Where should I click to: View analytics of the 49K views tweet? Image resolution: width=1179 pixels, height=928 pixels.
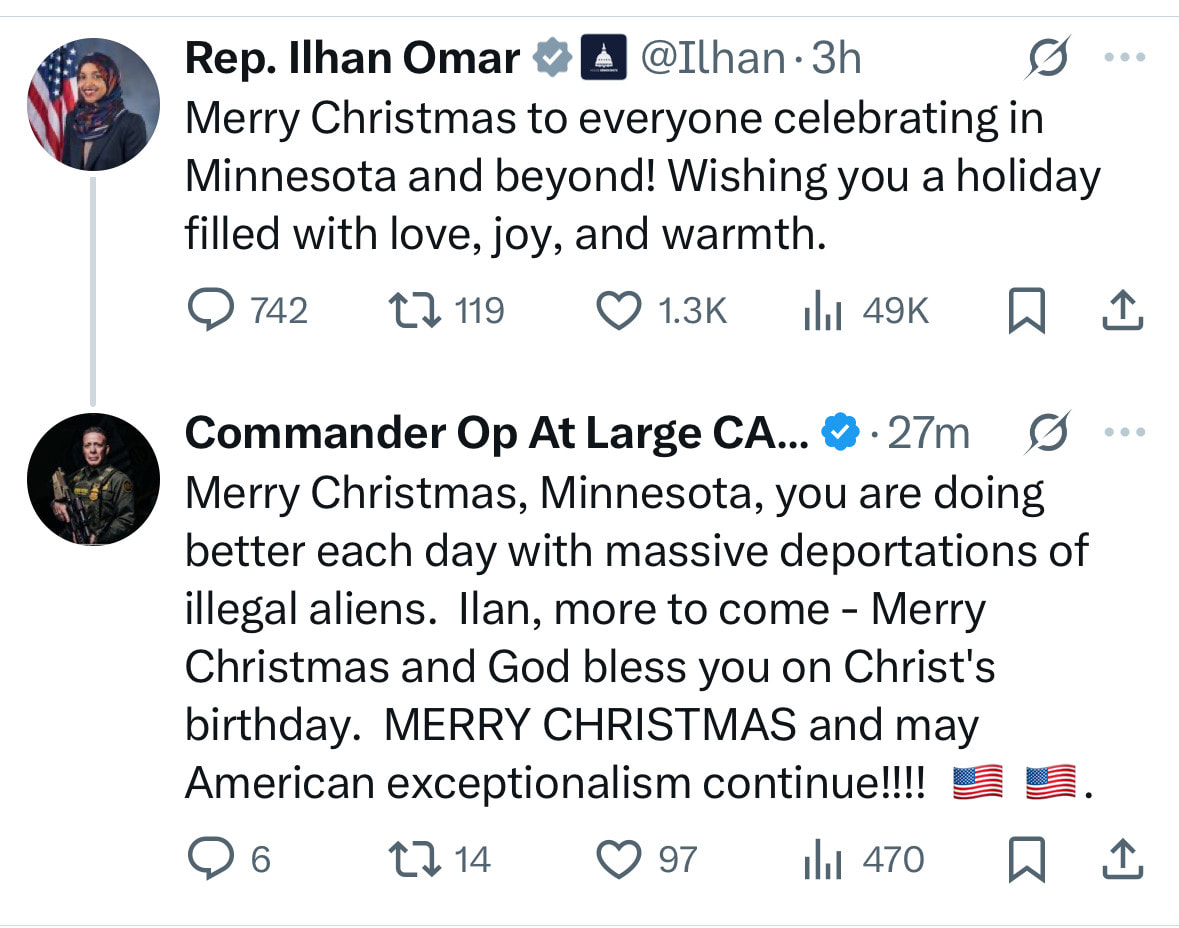pyautogui.click(x=822, y=311)
